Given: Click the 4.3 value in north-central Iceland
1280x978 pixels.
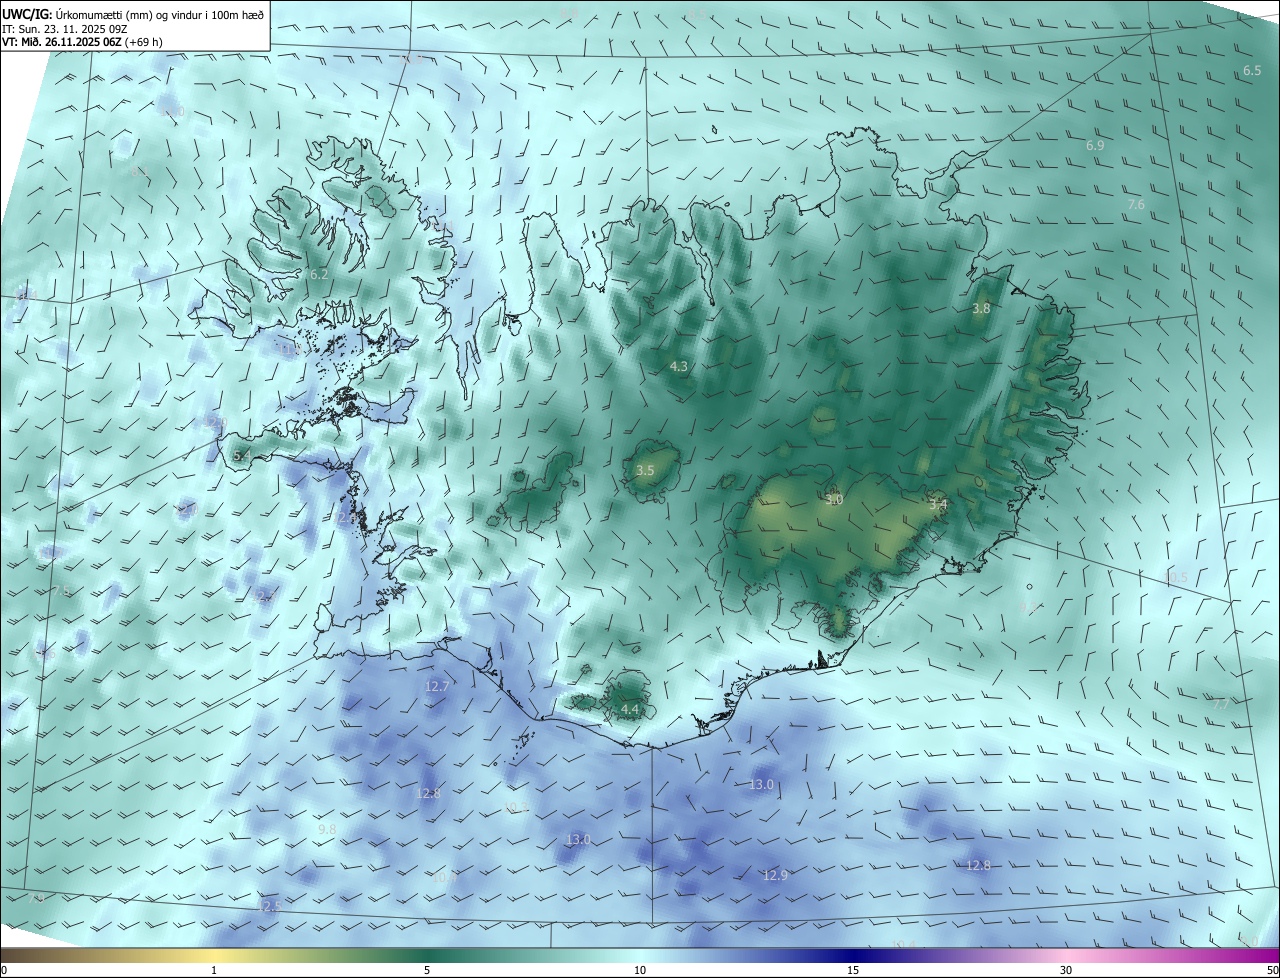Looking at the screenshot, I should [678, 366].
